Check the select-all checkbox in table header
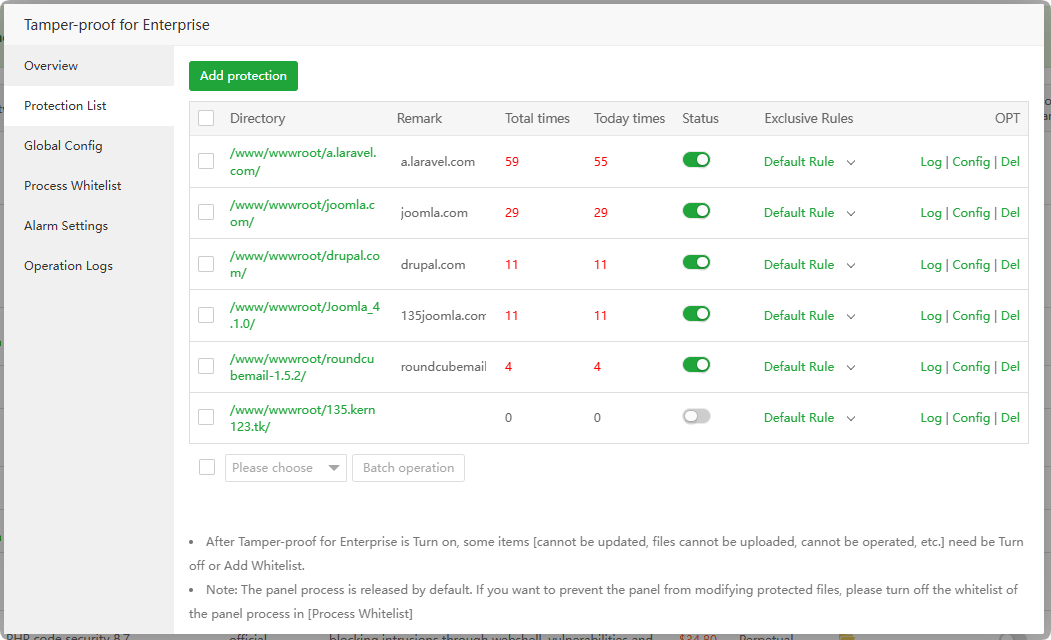The height and width of the screenshot is (640, 1051). tap(206, 118)
